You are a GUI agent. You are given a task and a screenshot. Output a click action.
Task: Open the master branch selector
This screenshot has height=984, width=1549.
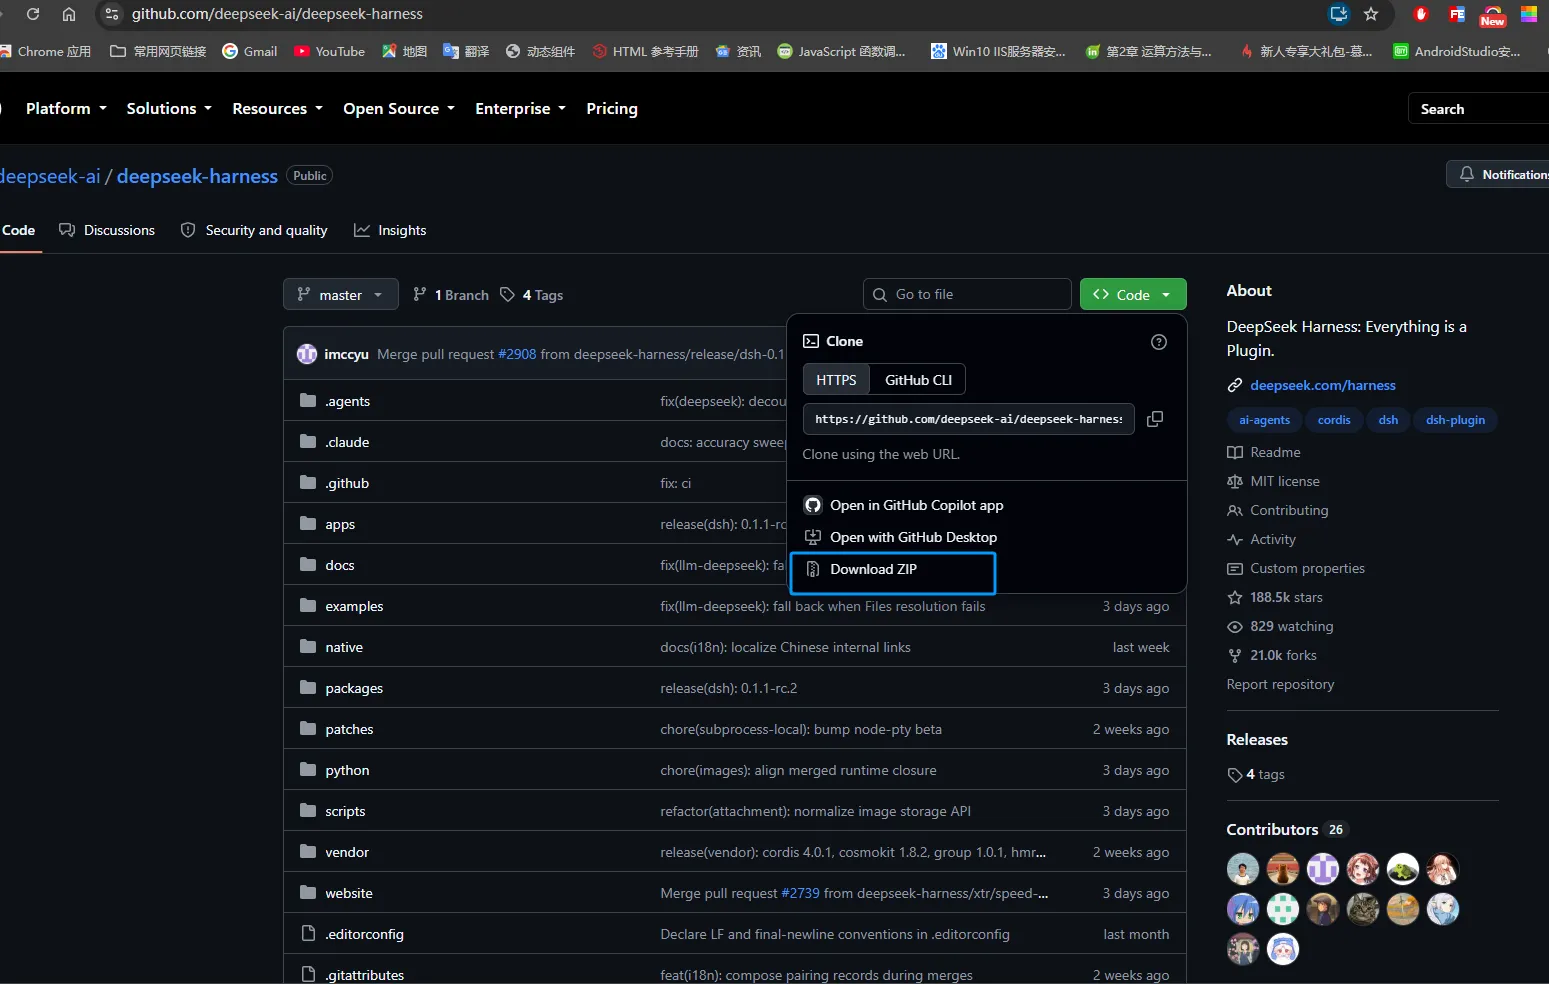click(340, 295)
